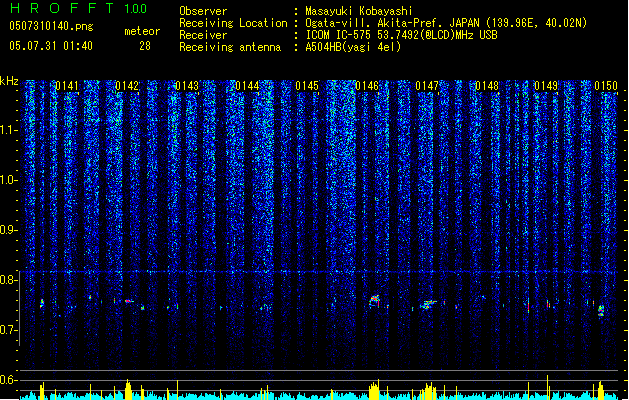Click the antenna value A504HB(yagi 4el)
Viewport: 629px width, 400px height.
pos(353,47)
